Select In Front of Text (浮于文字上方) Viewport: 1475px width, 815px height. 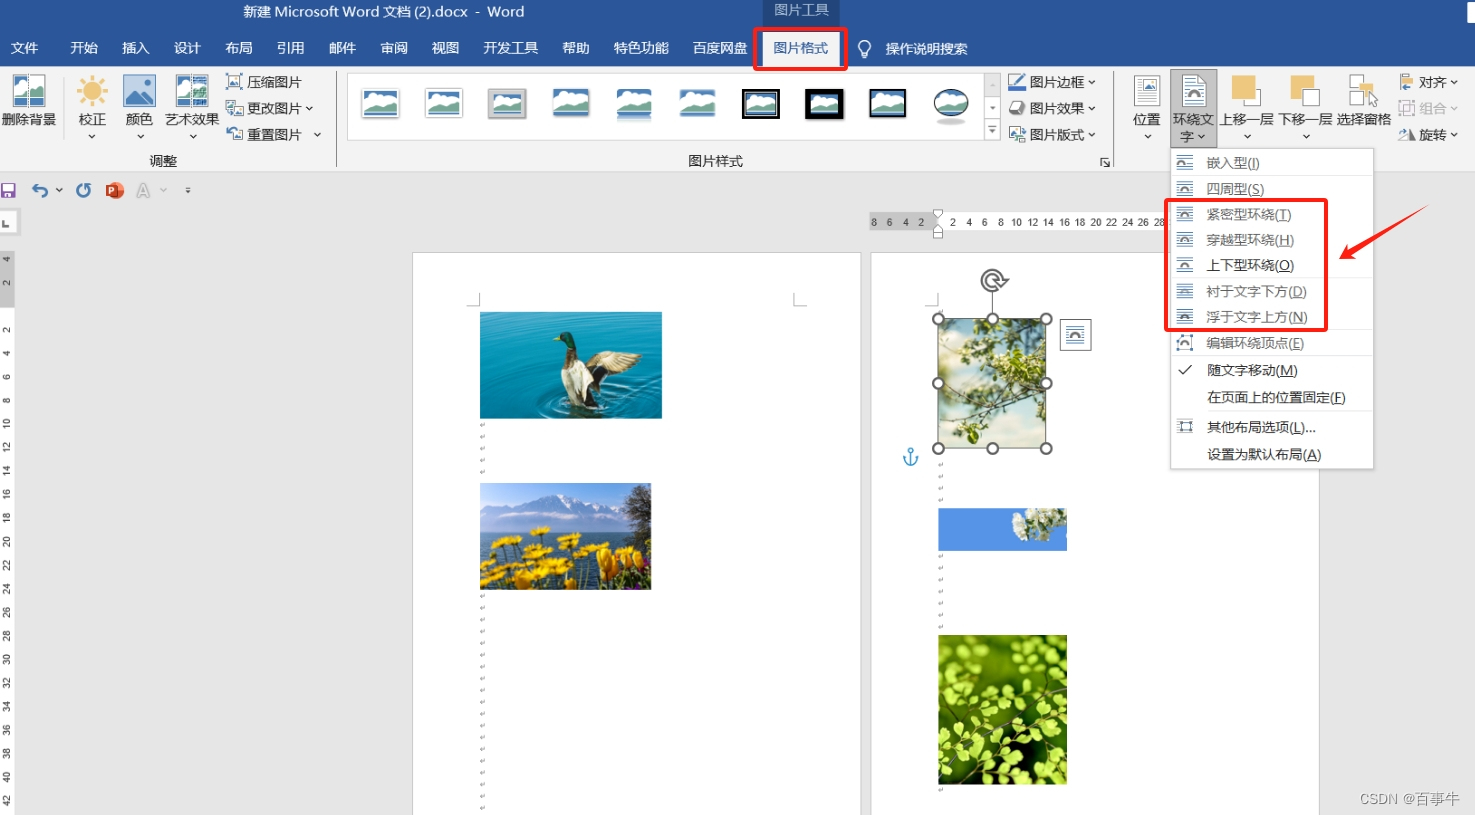point(1272,317)
